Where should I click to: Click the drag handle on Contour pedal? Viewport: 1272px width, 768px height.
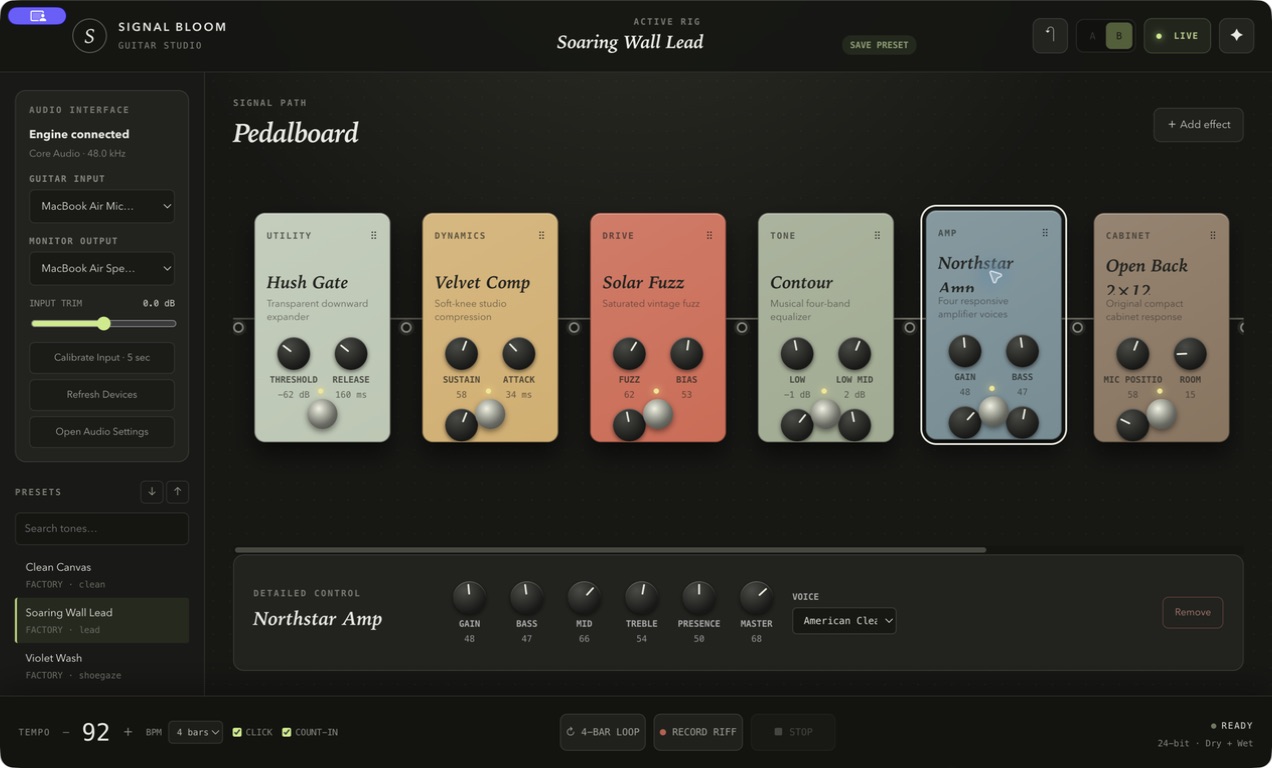[878, 236]
